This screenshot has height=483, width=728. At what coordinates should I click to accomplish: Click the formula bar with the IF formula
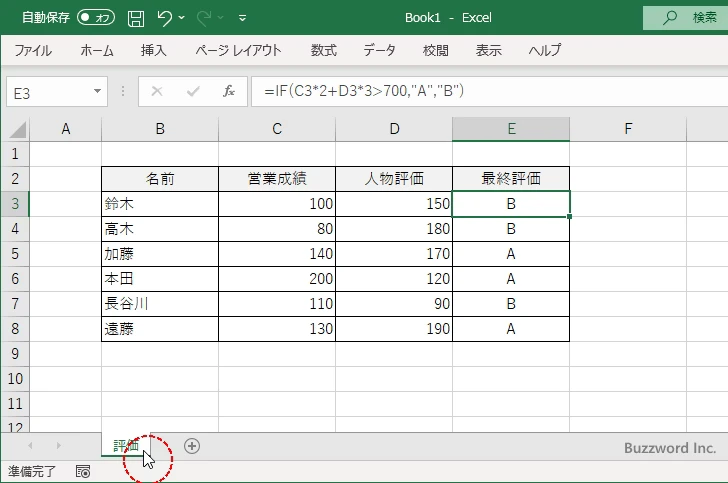(x=489, y=91)
